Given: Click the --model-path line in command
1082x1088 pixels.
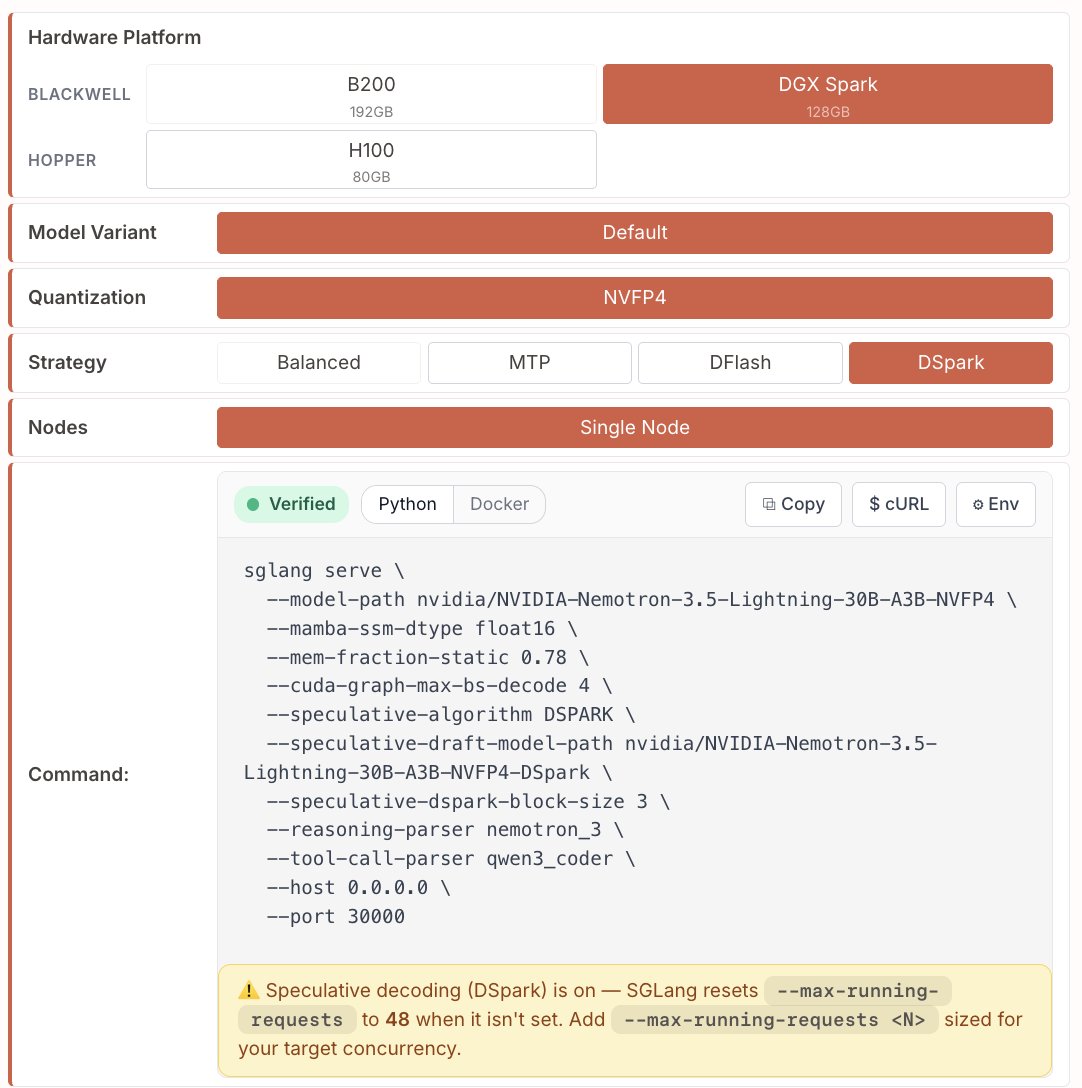Looking at the screenshot, I should pyautogui.click(x=641, y=600).
